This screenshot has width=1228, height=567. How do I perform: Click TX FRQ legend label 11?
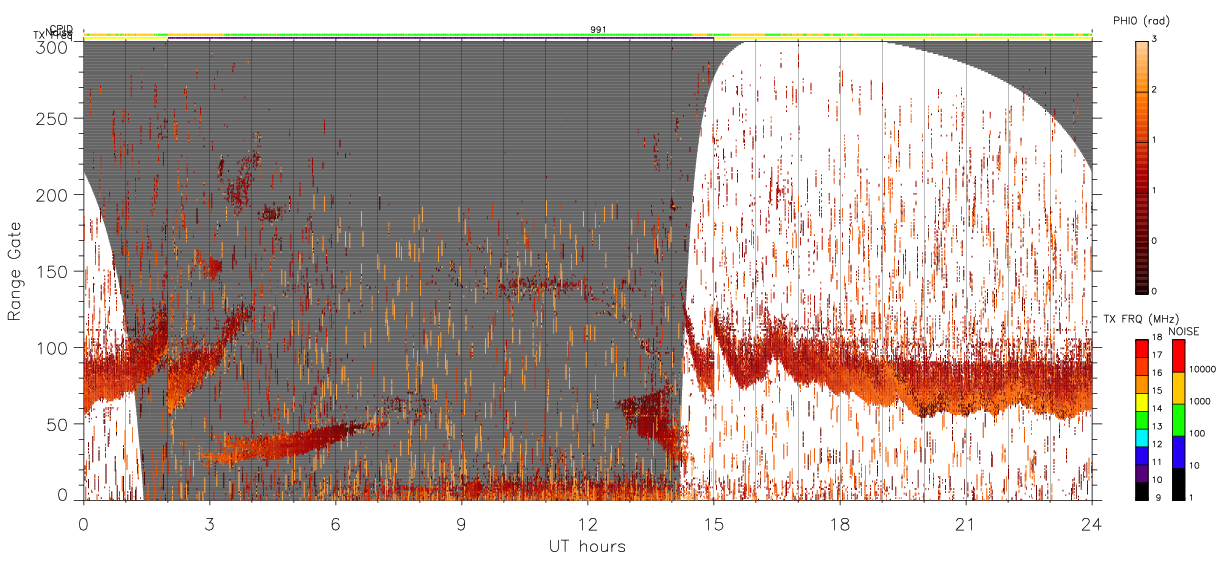click(x=1157, y=463)
